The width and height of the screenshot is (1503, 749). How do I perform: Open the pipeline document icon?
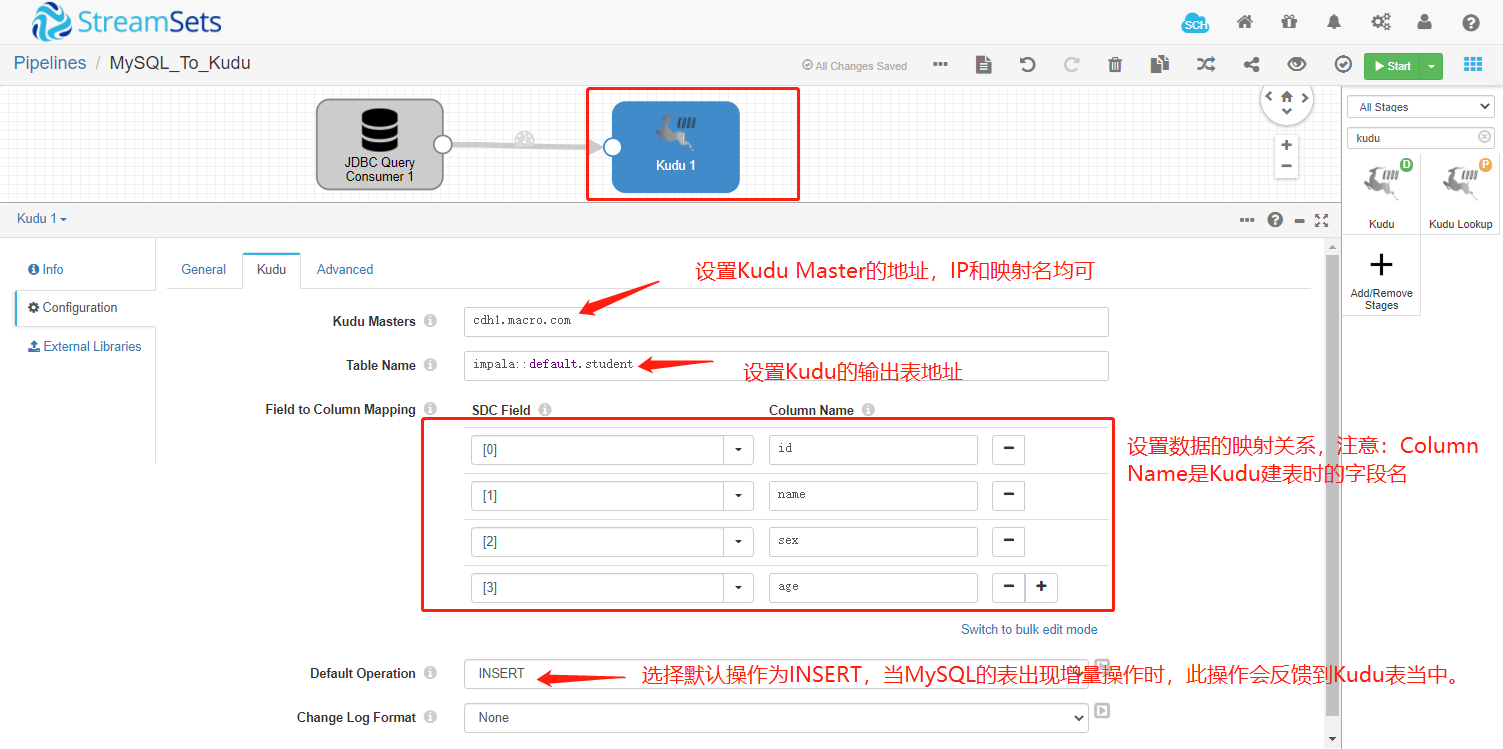point(984,64)
